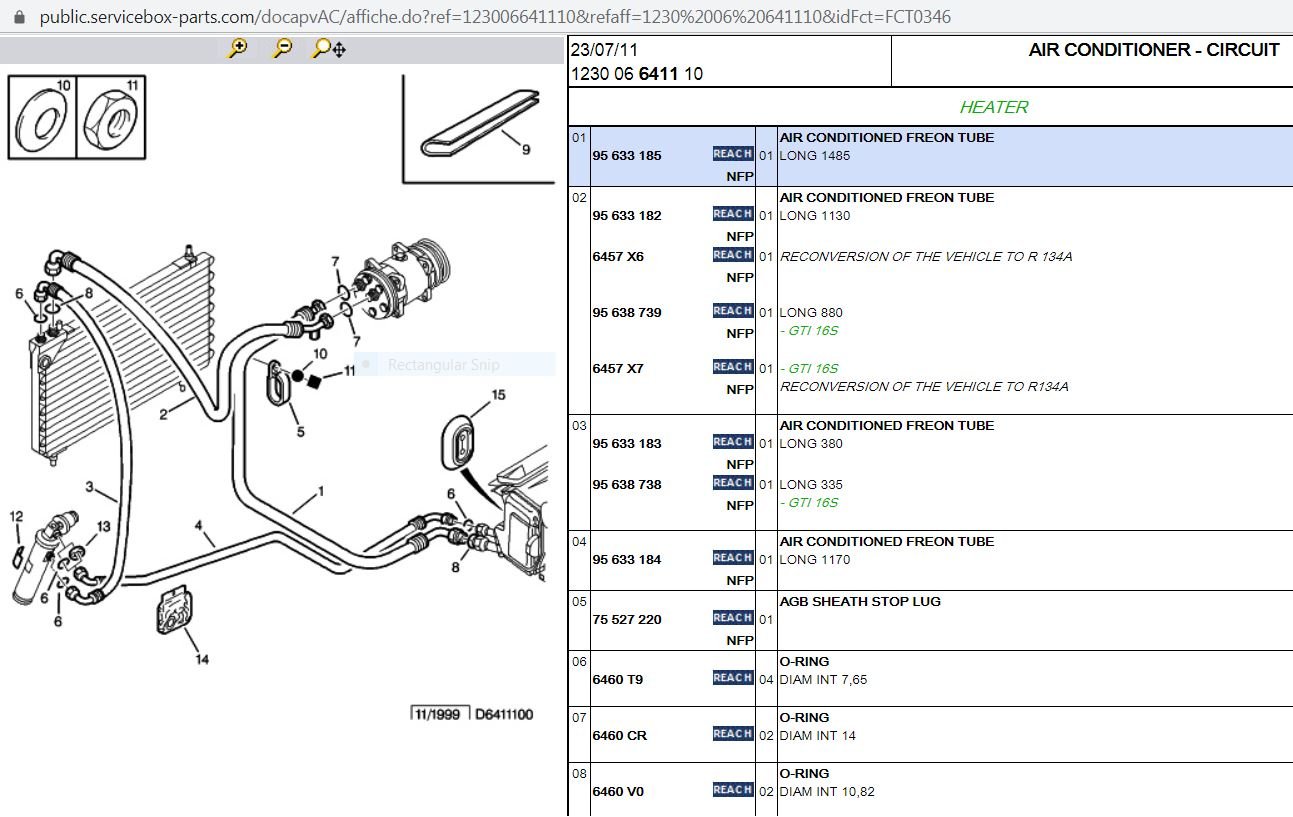Select part number 95 633 182
The width and height of the screenshot is (1293, 817).
point(627,216)
